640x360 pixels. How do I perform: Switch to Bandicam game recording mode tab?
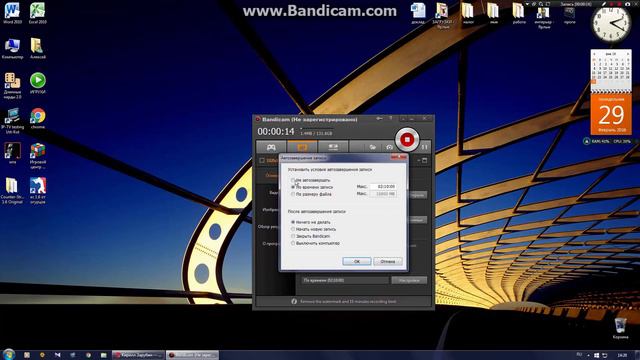[x=271, y=147]
